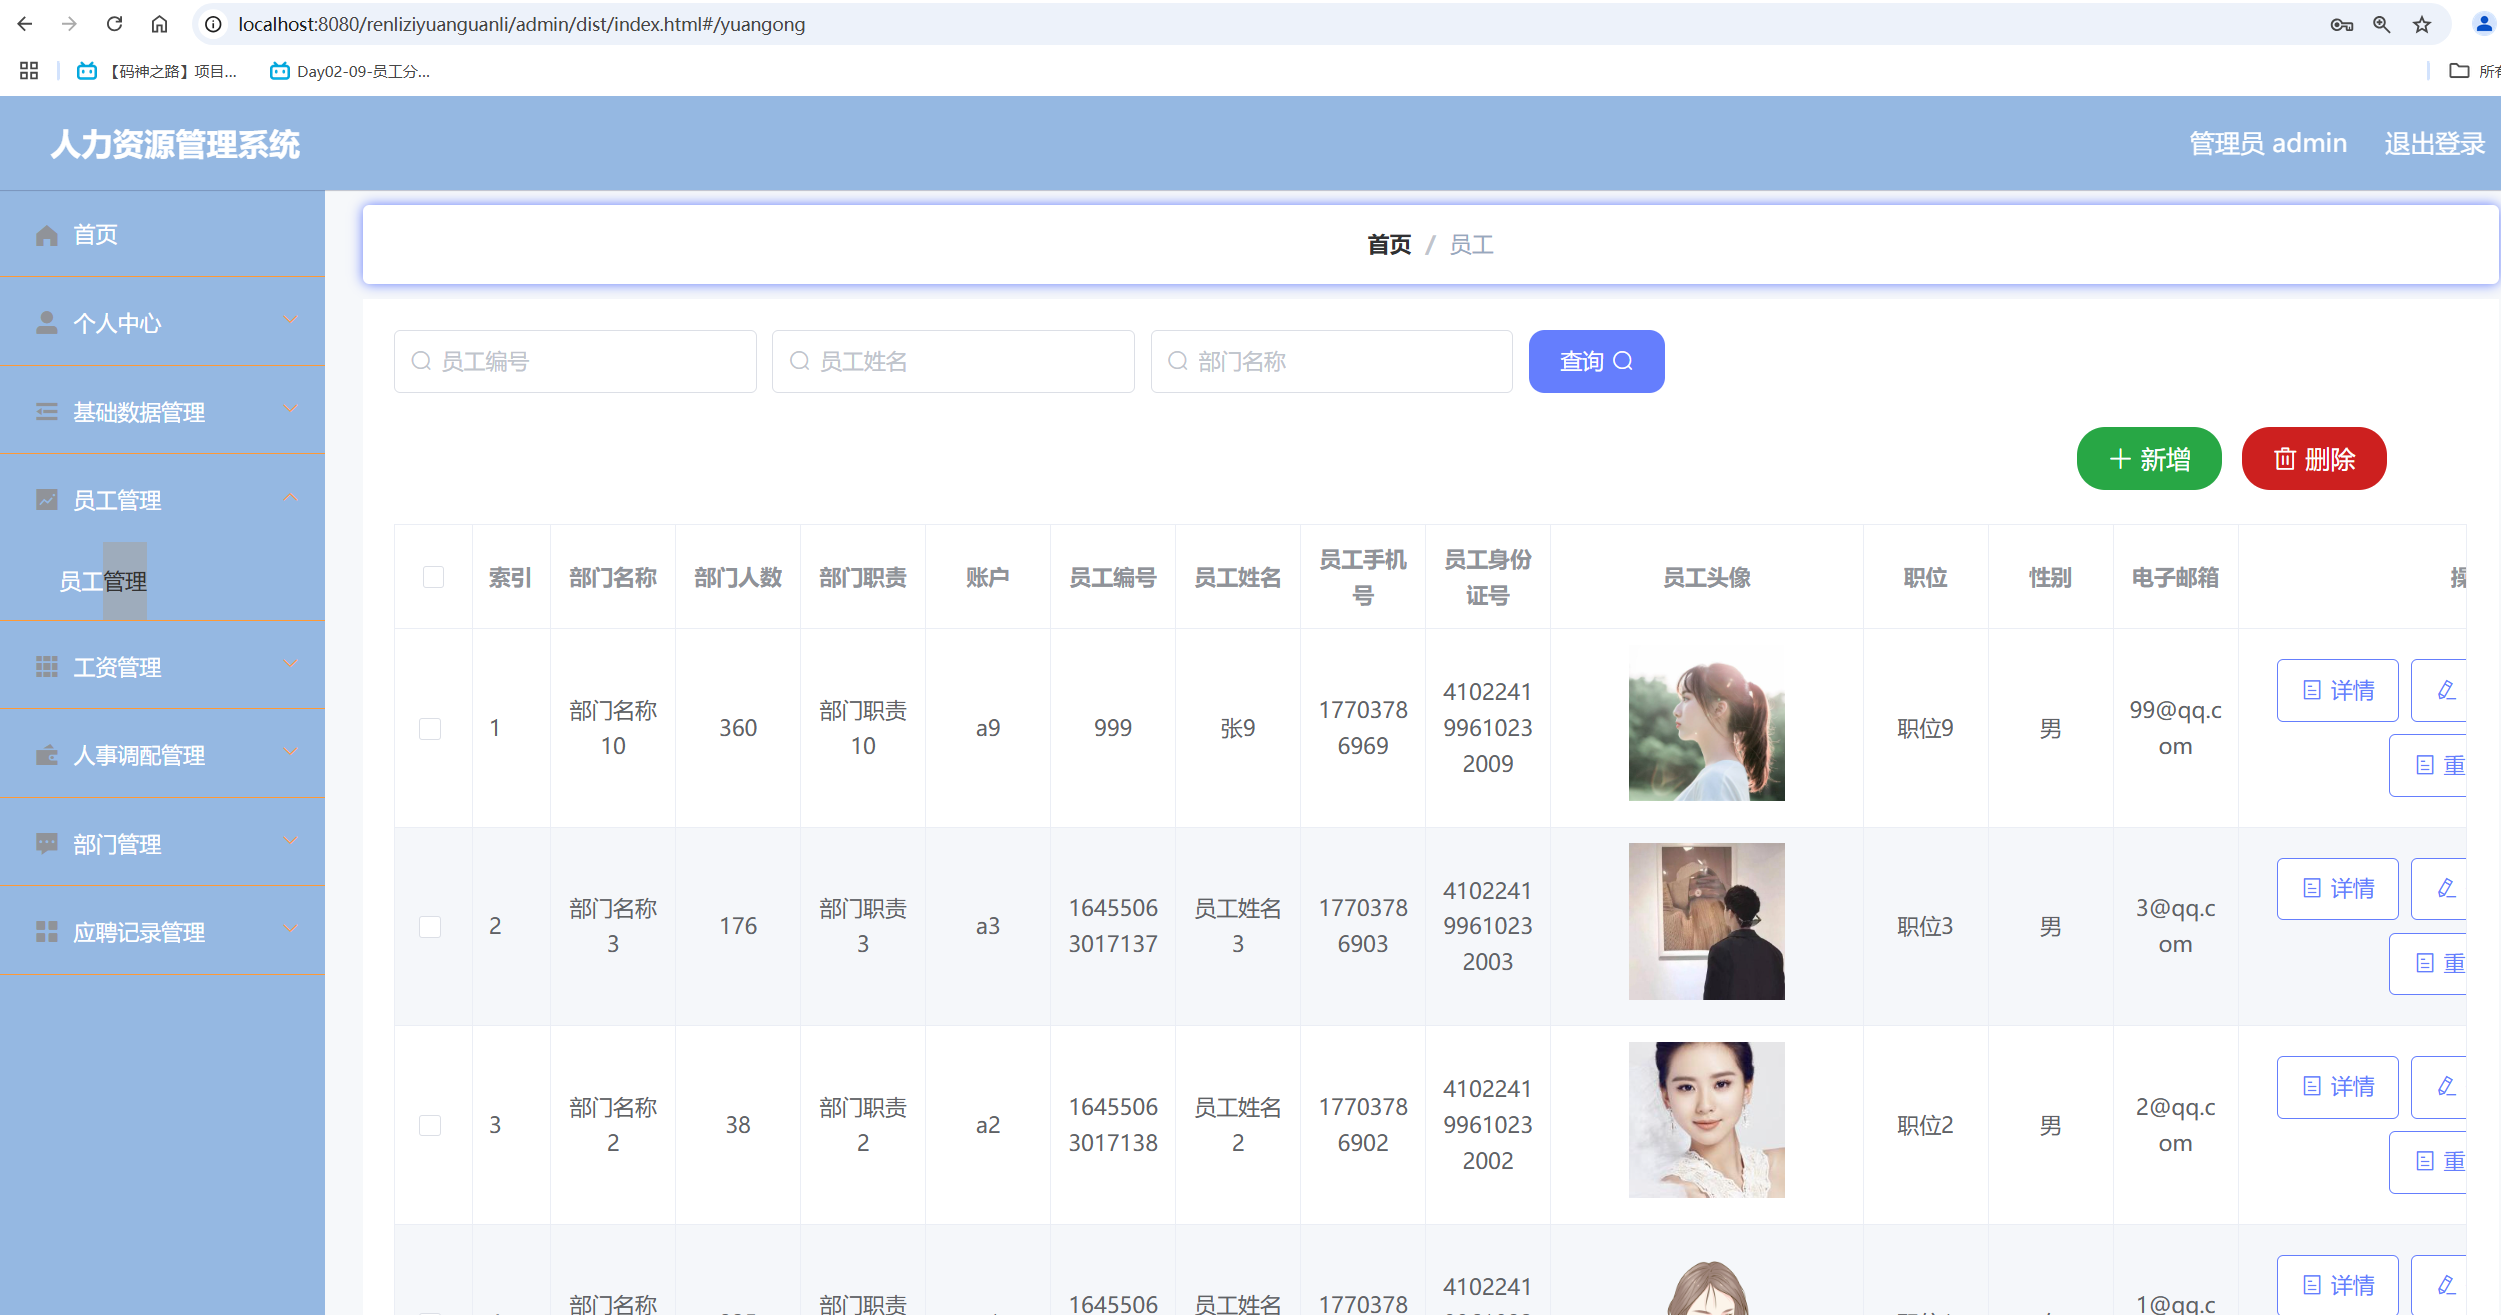Reload the page with refresh icon
Viewport: 2501px width, 1315px height.
point(114,24)
